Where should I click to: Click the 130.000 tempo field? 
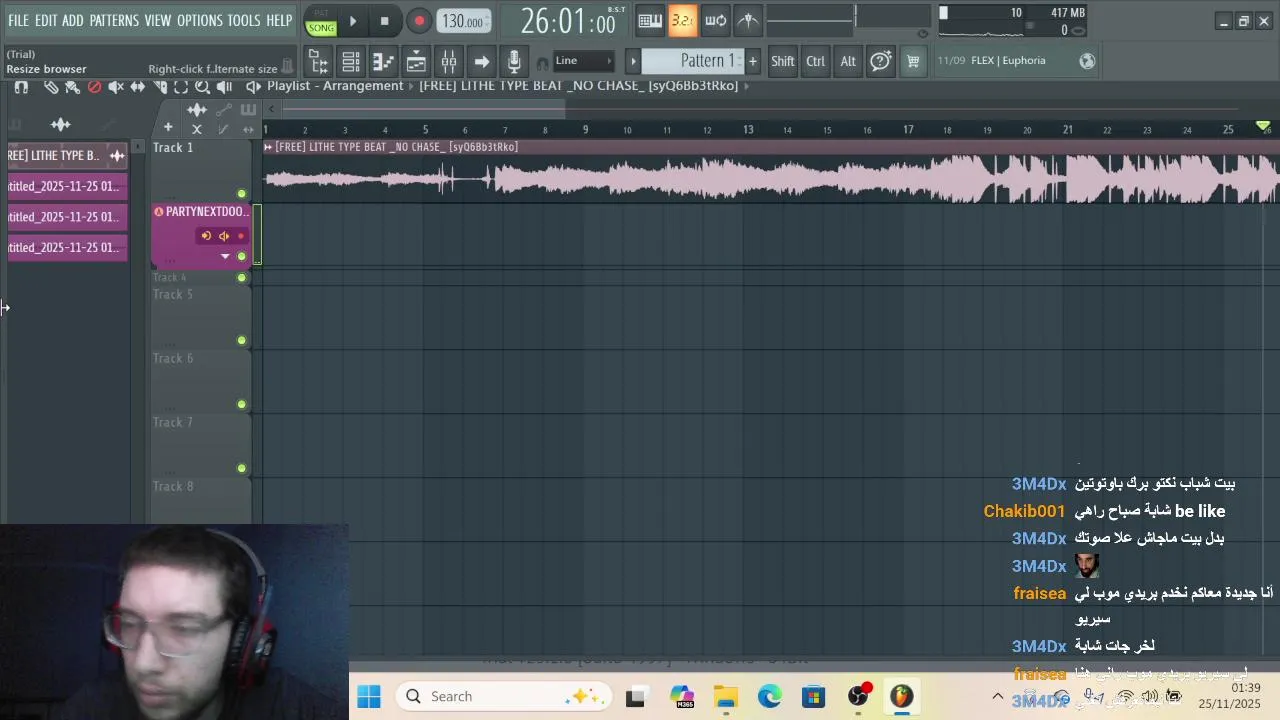click(x=463, y=21)
